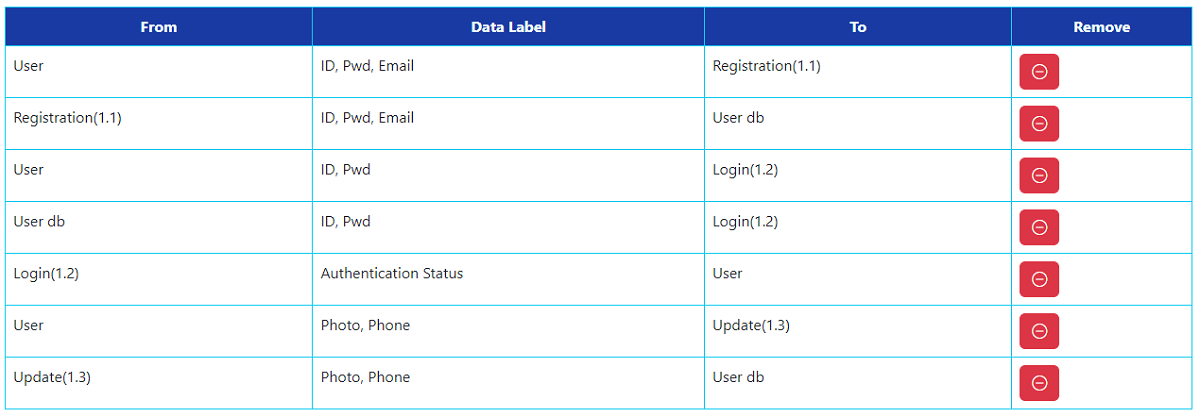Remove the User to Update(1.3) row
The width and height of the screenshot is (1200, 417).
pos(1039,332)
